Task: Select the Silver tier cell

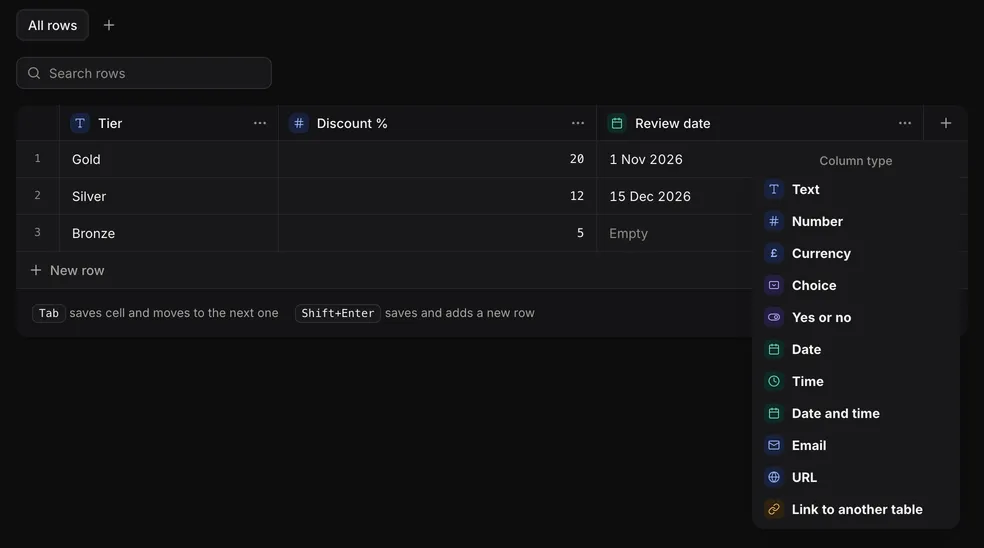Action: pos(169,196)
